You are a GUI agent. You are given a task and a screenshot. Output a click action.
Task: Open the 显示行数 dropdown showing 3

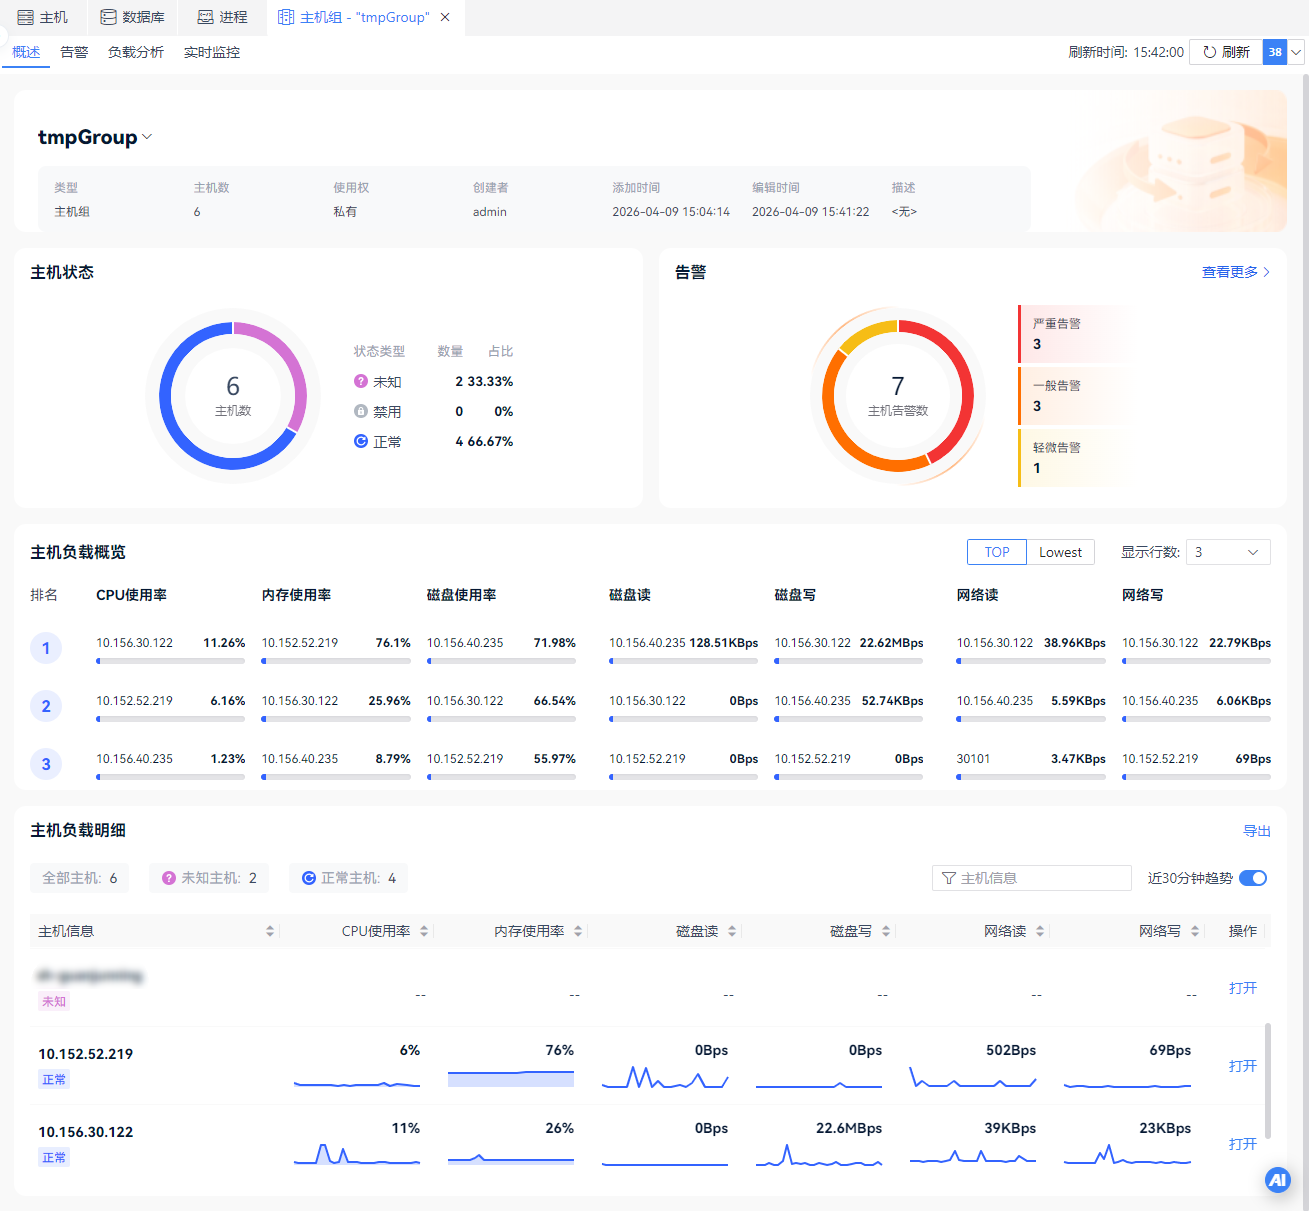pyautogui.click(x=1228, y=552)
